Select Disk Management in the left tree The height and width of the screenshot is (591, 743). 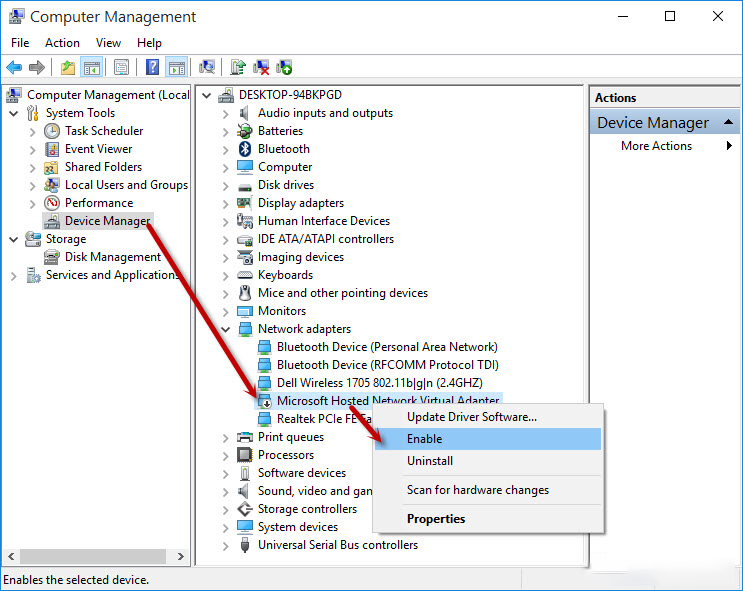point(112,257)
